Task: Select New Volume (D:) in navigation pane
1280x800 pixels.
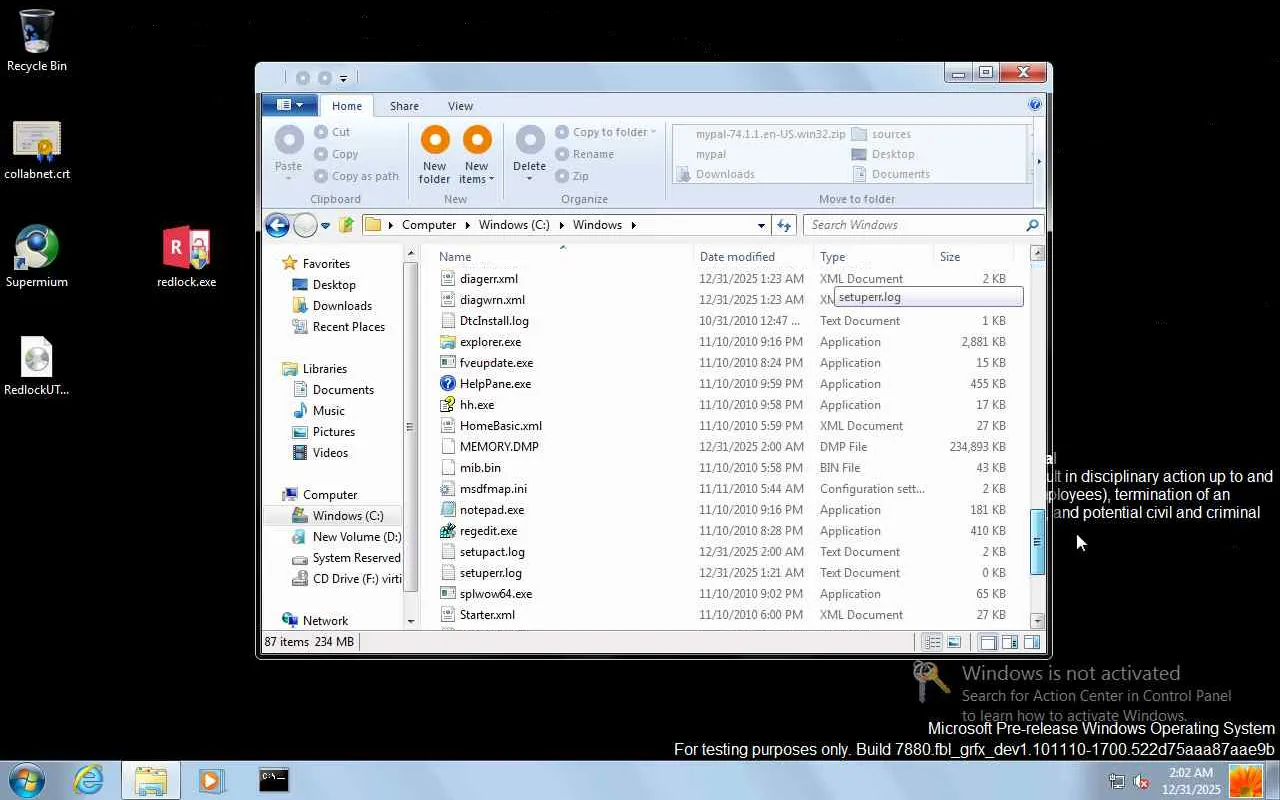Action: (x=357, y=537)
